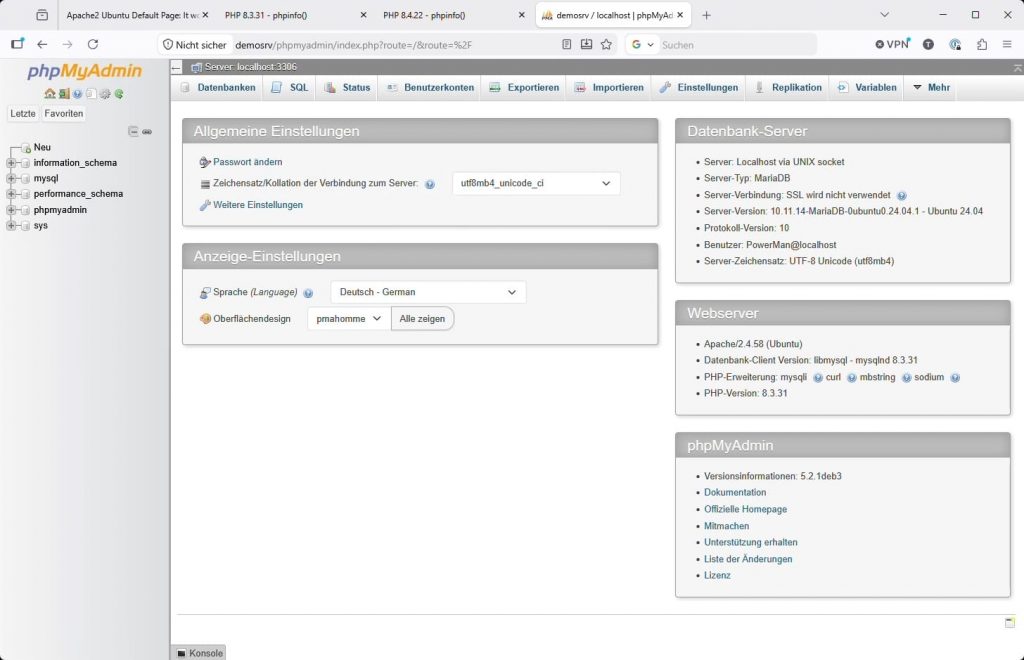Click the page settings icon at bottom right
This screenshot has width=1024, height=660.
click(x=1010, y=622)
